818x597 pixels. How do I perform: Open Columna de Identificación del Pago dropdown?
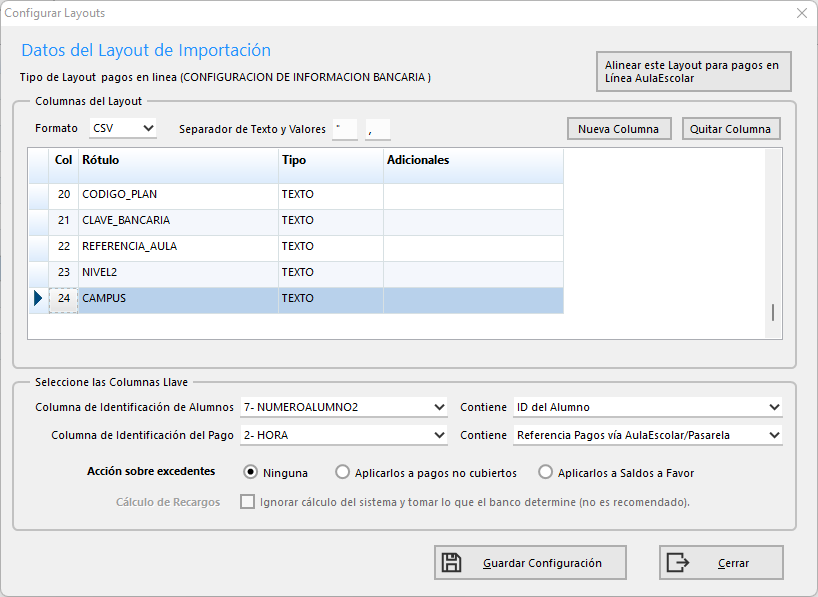click(343, 435)
